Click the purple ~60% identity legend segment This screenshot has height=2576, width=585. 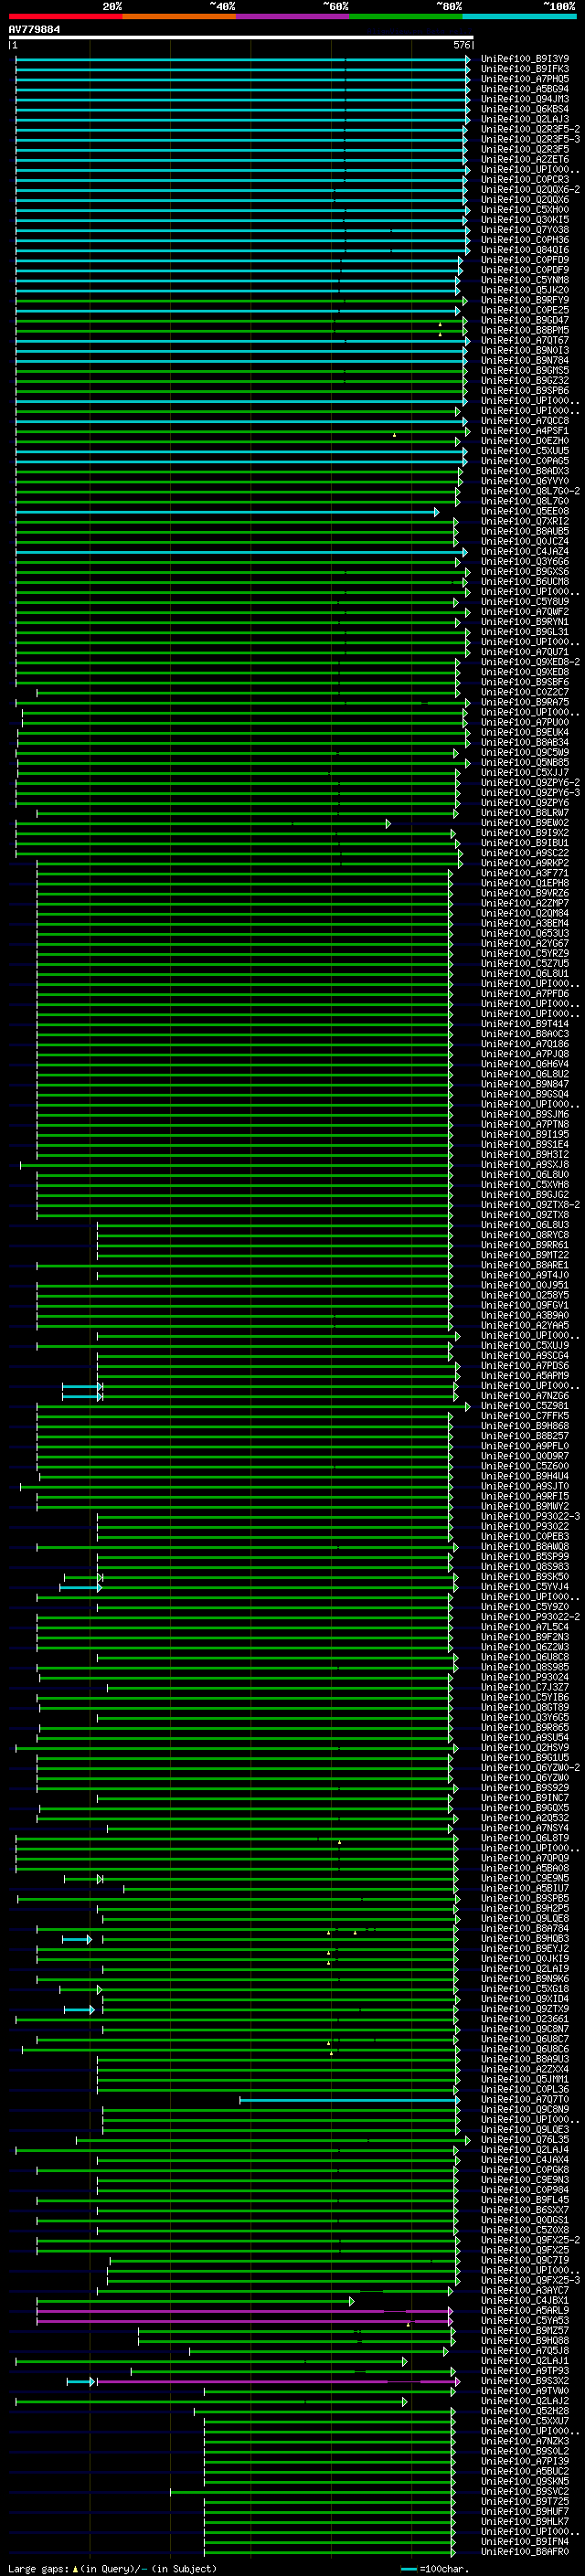293,16
